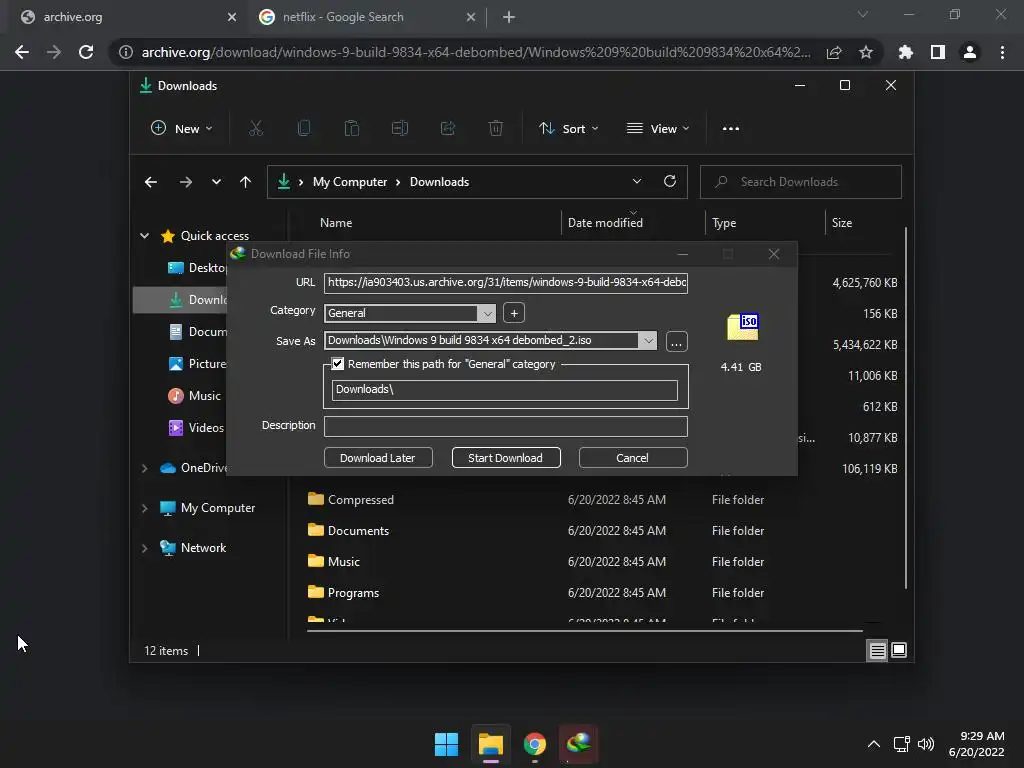Expand the OneDrive tree node
Screen dimensions: 1024x768
tap(144, 468)
